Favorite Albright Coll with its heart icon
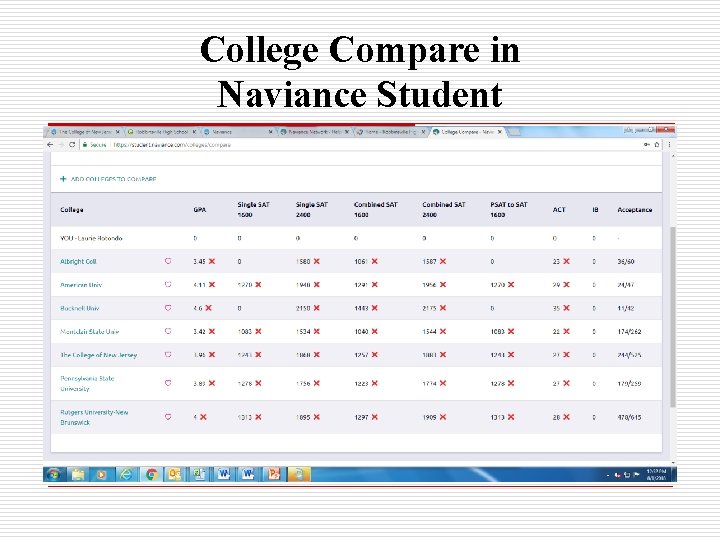Viewport: 720px width, 540px height. click(168, 261)
